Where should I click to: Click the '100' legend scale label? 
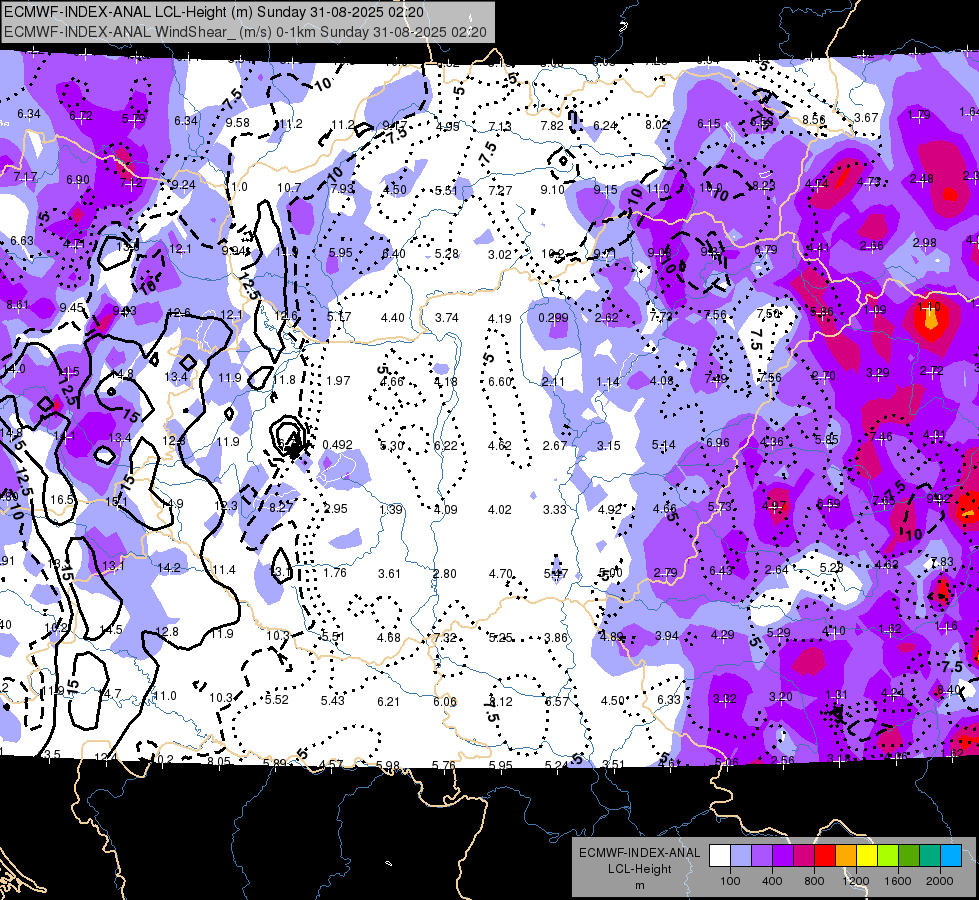[x=730, y=881]
